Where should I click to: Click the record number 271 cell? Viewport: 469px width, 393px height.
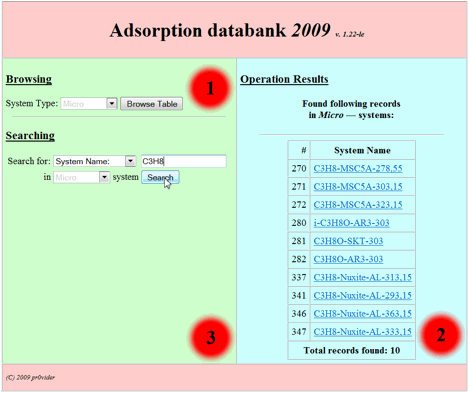[x=299, y=186]
